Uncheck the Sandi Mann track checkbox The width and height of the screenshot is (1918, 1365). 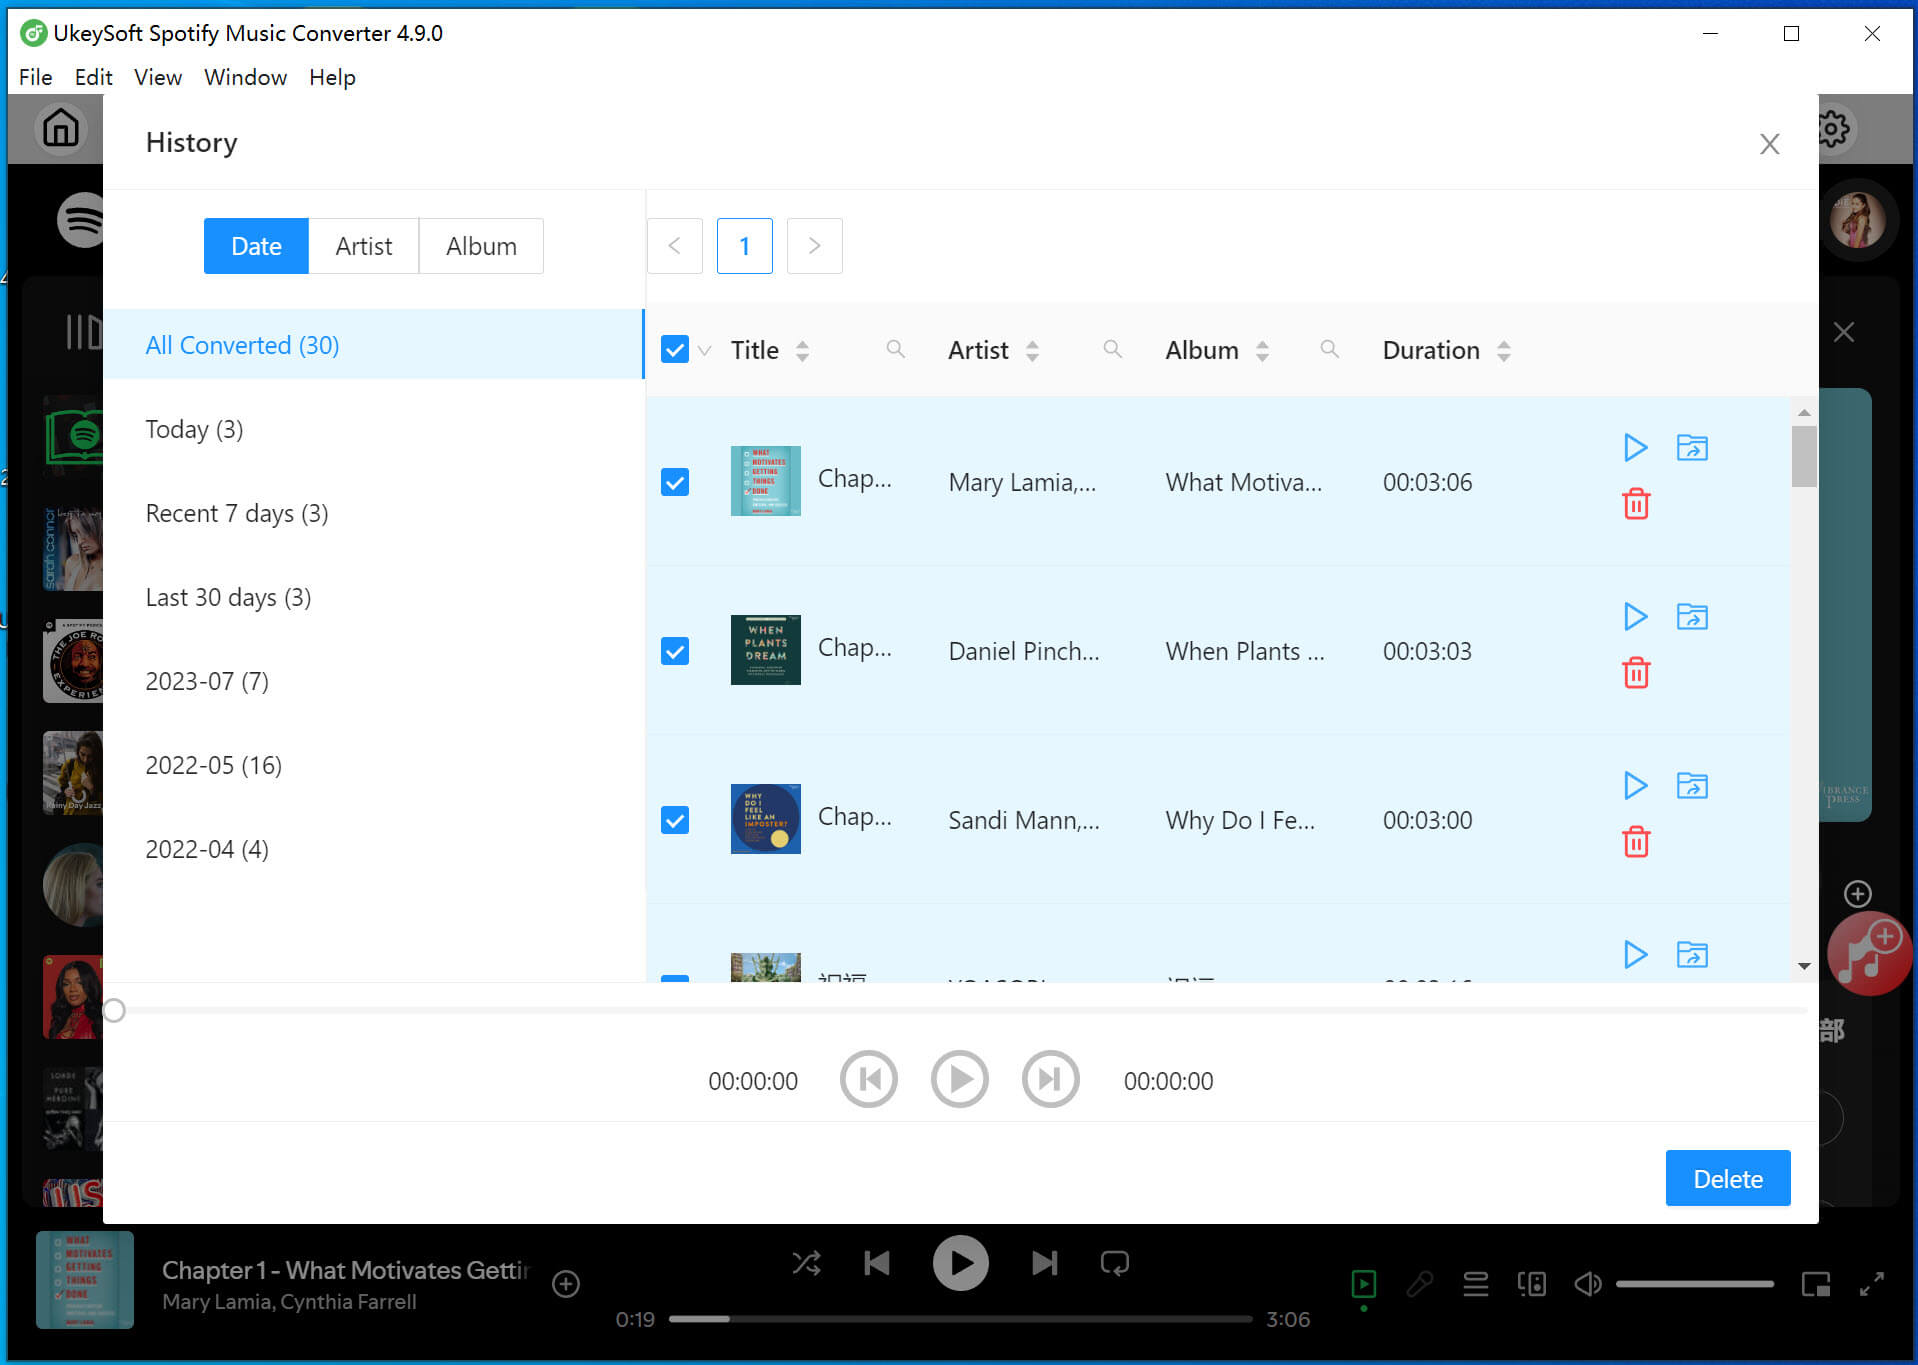(675, 820)
